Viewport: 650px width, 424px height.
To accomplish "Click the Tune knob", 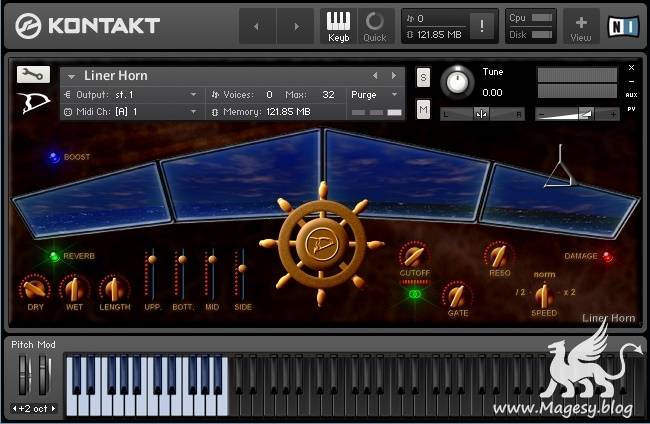I will pos(457,81).
